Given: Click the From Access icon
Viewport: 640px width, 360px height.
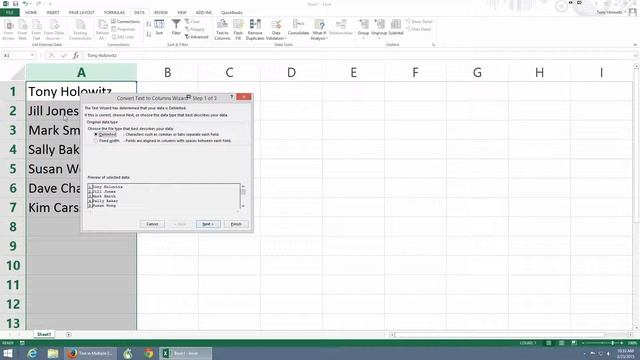Looking at the screenshot, I should (x=8, y=29).
